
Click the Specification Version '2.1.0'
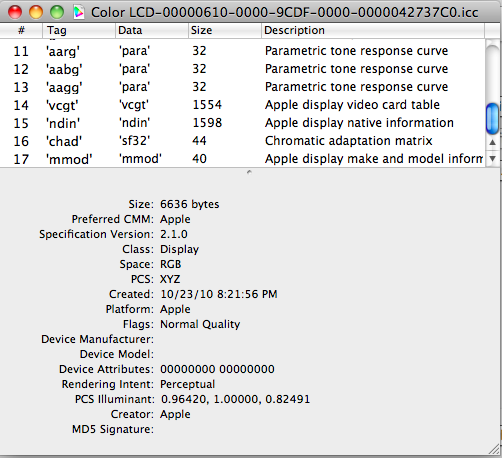174,234
